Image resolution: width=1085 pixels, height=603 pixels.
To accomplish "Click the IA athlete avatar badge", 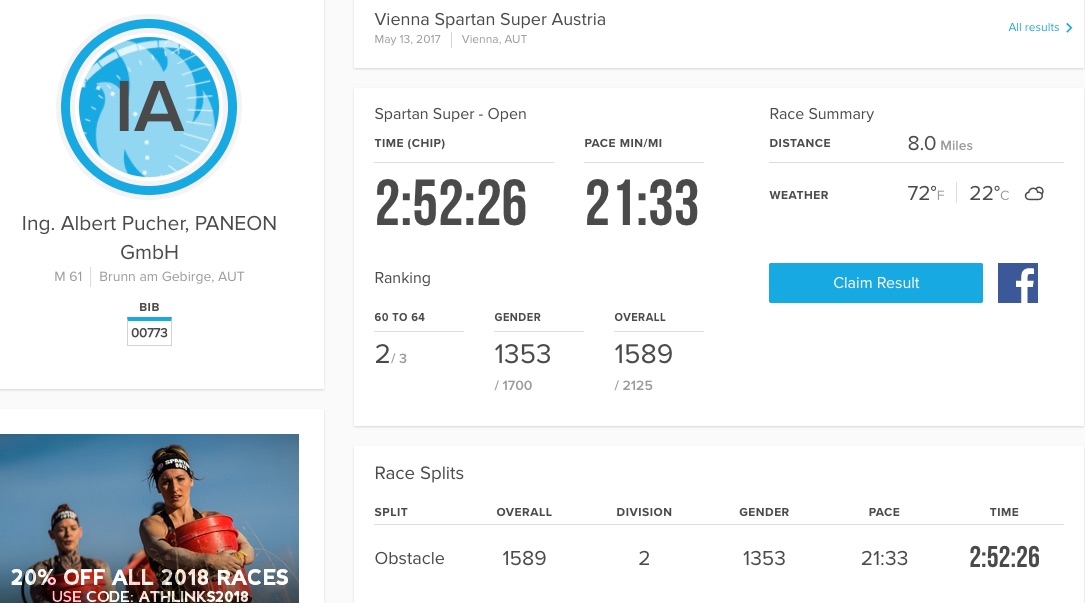I will (149, 107).
